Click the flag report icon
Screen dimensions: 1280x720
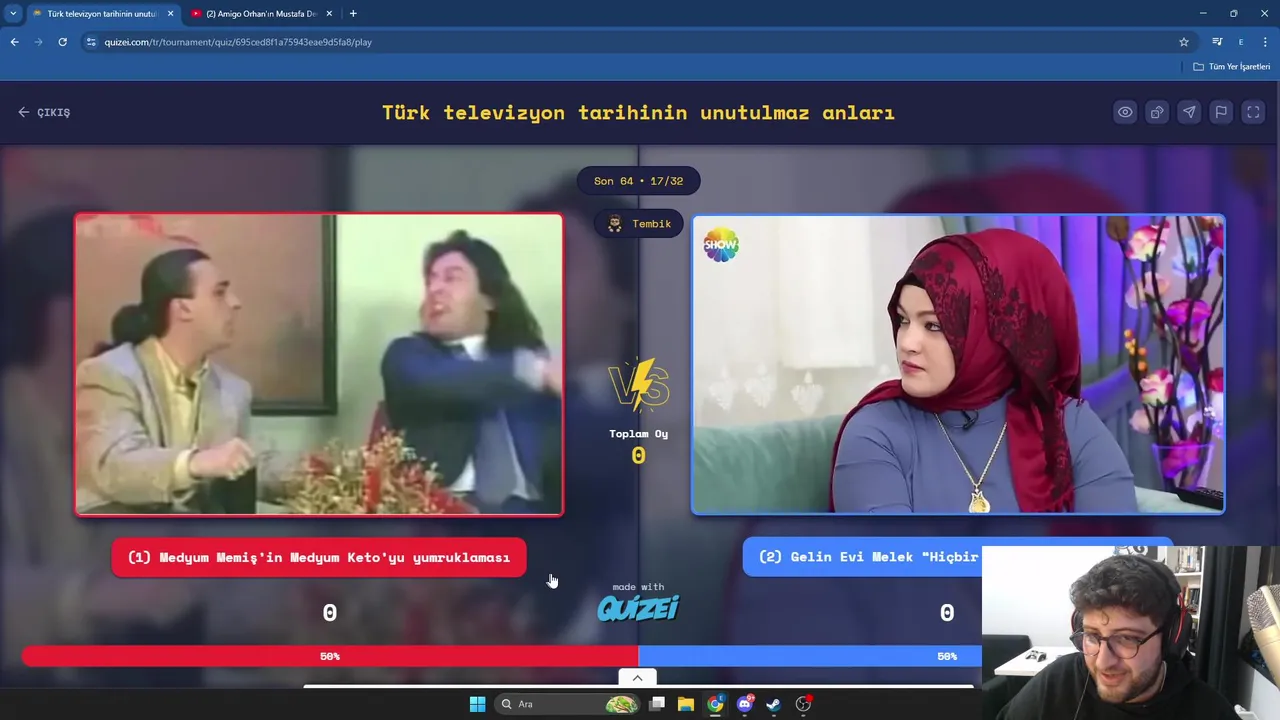pyautogui.click(x=1221, y=112)
